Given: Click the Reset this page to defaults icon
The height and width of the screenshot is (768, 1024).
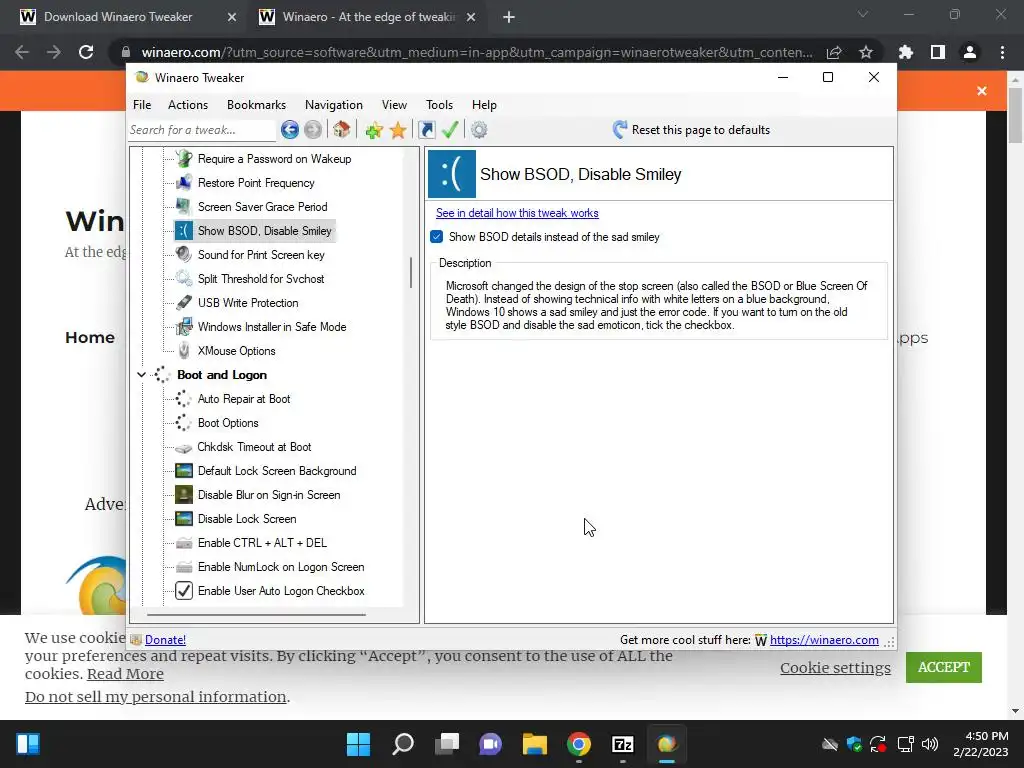Looking at the screenshot, I should point(620,130).
